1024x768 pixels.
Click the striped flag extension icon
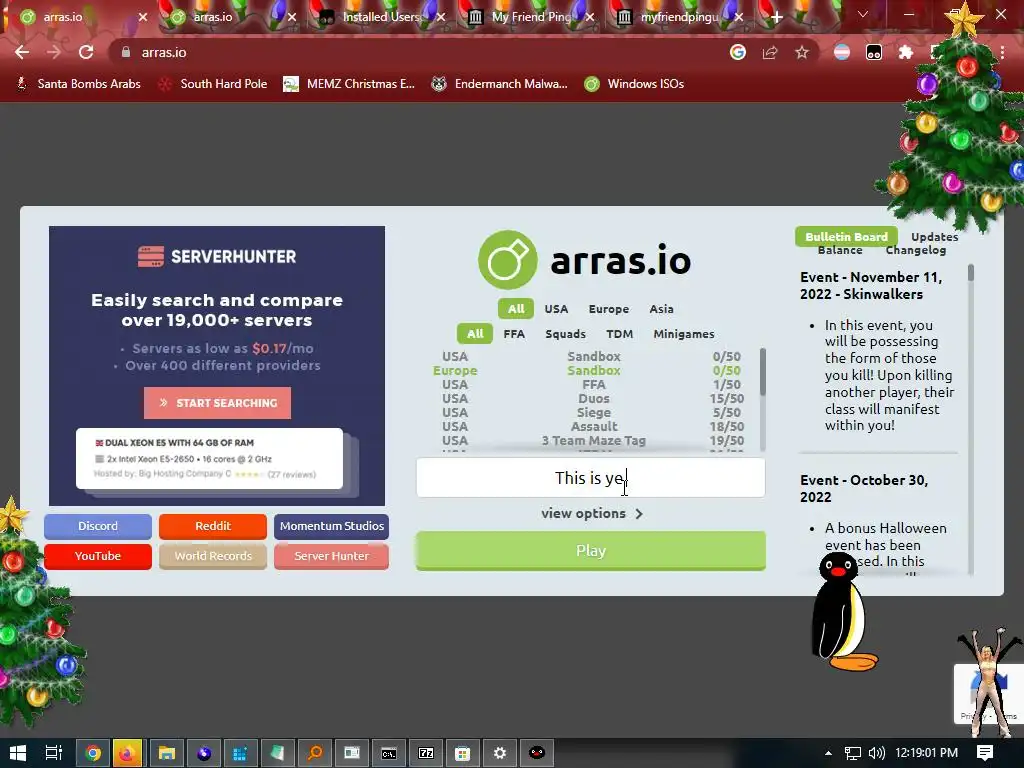tap(842, 52)
